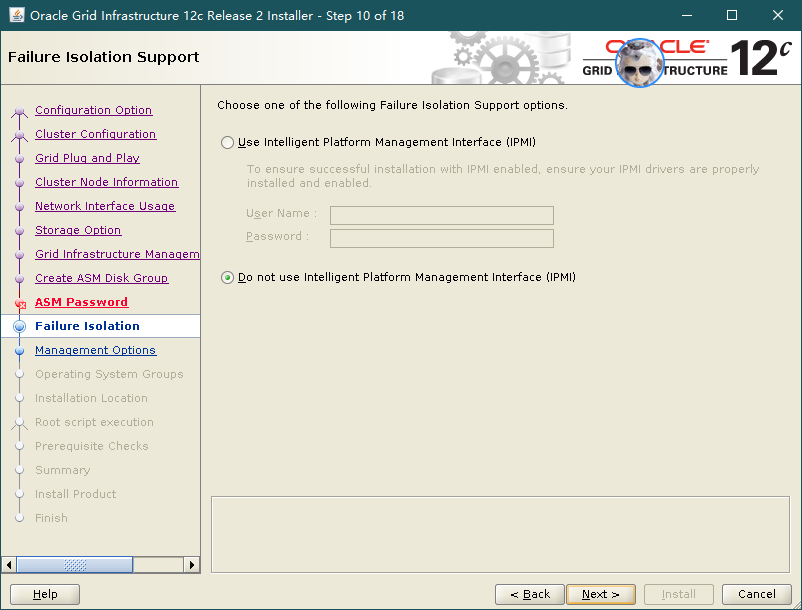Focus the User Name input field
802x610 pixels.
point(441,215)
